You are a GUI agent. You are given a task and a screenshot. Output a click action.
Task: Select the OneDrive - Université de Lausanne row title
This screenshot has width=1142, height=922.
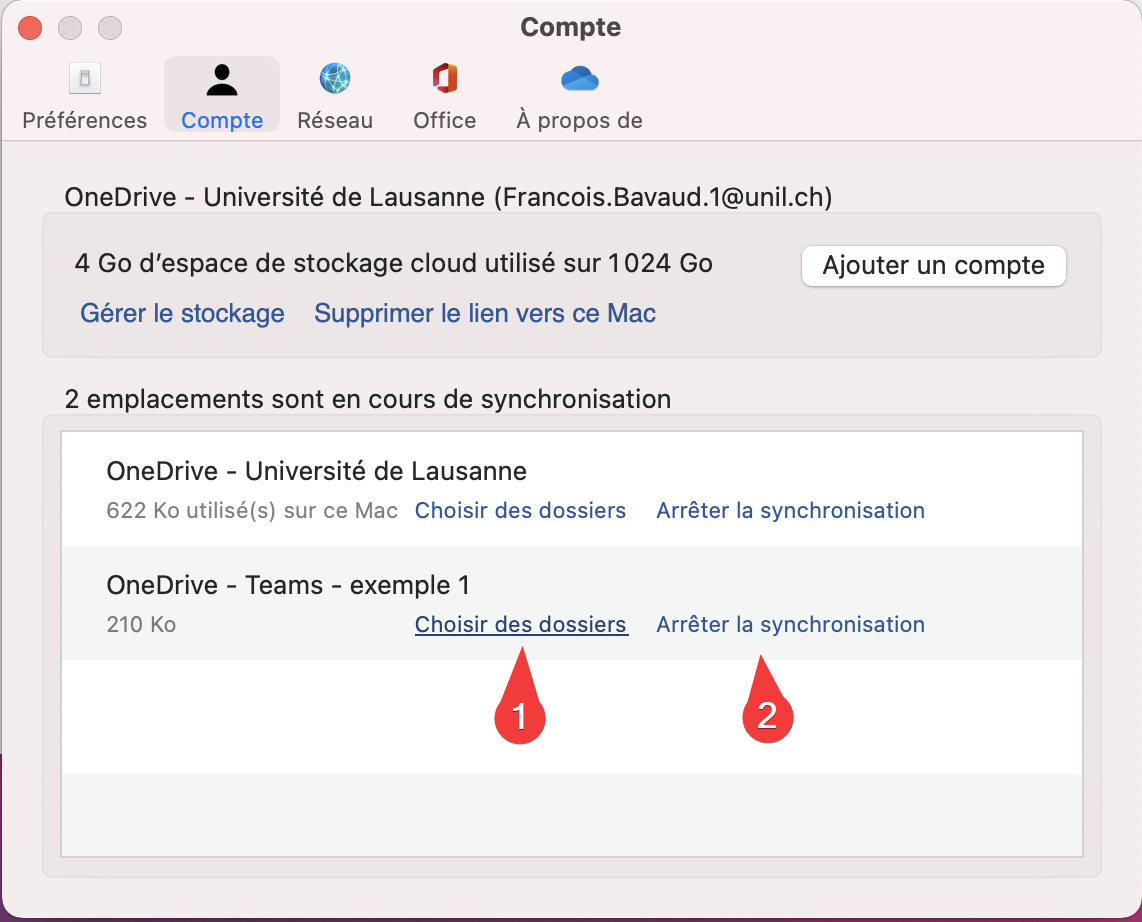[x=316, y=471]
